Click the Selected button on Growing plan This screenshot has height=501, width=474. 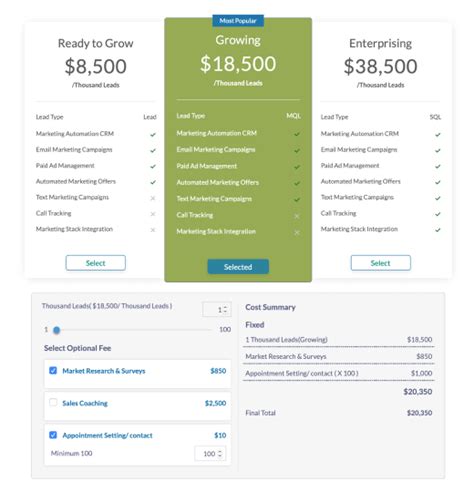[x=238, y=267]
